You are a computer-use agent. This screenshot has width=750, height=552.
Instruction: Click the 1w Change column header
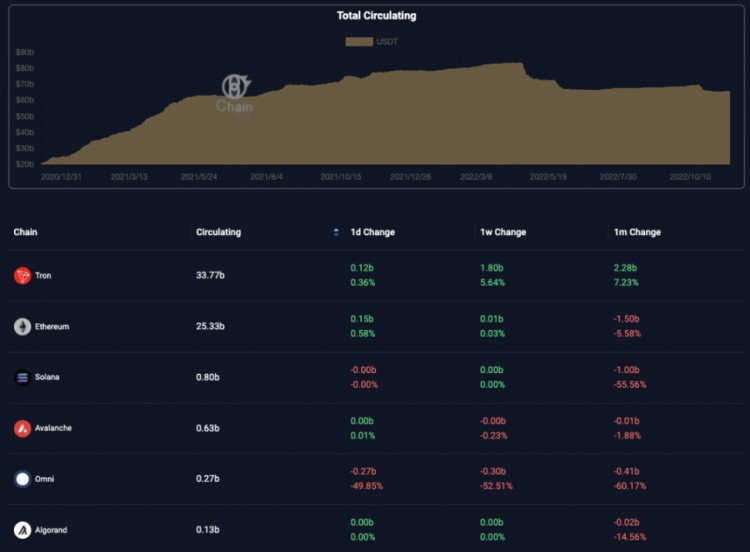pos(503,232)
